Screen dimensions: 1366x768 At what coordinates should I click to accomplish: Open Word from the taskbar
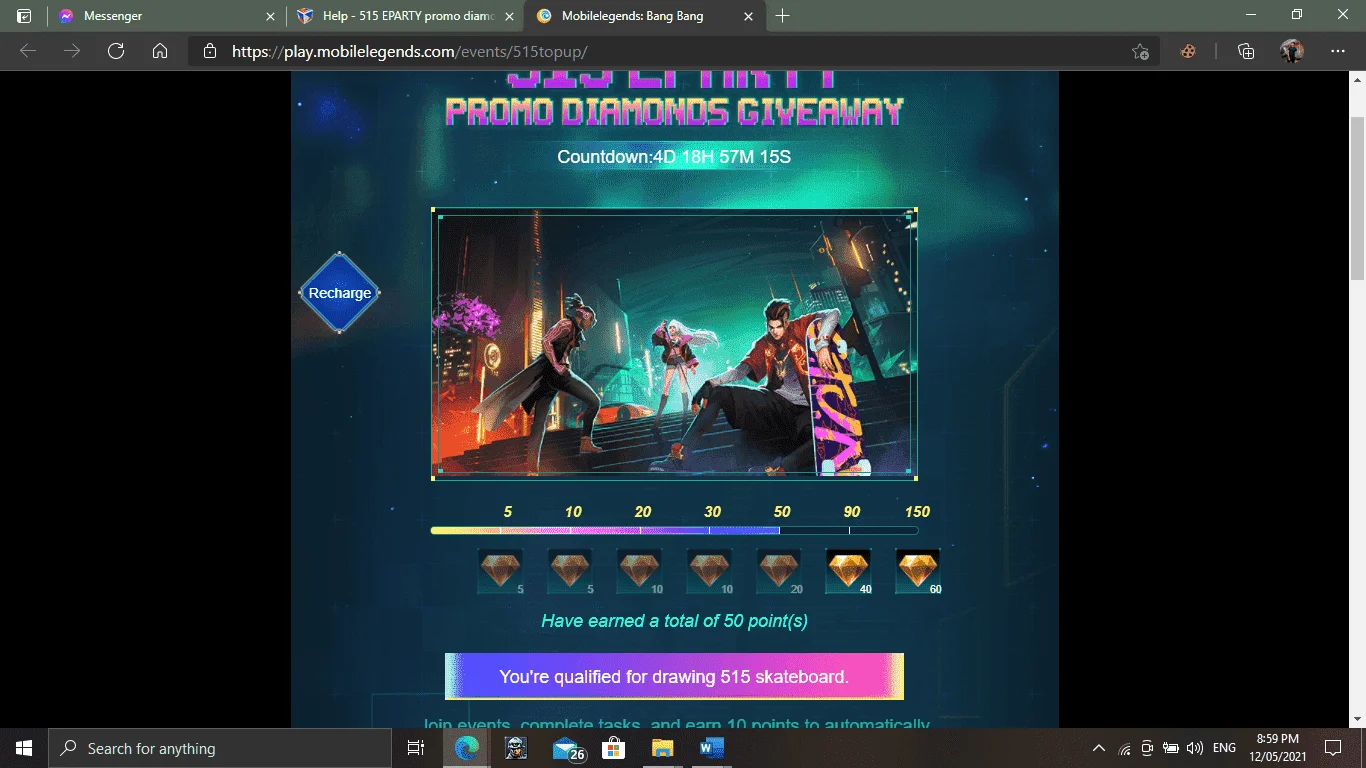coord(711,748)
